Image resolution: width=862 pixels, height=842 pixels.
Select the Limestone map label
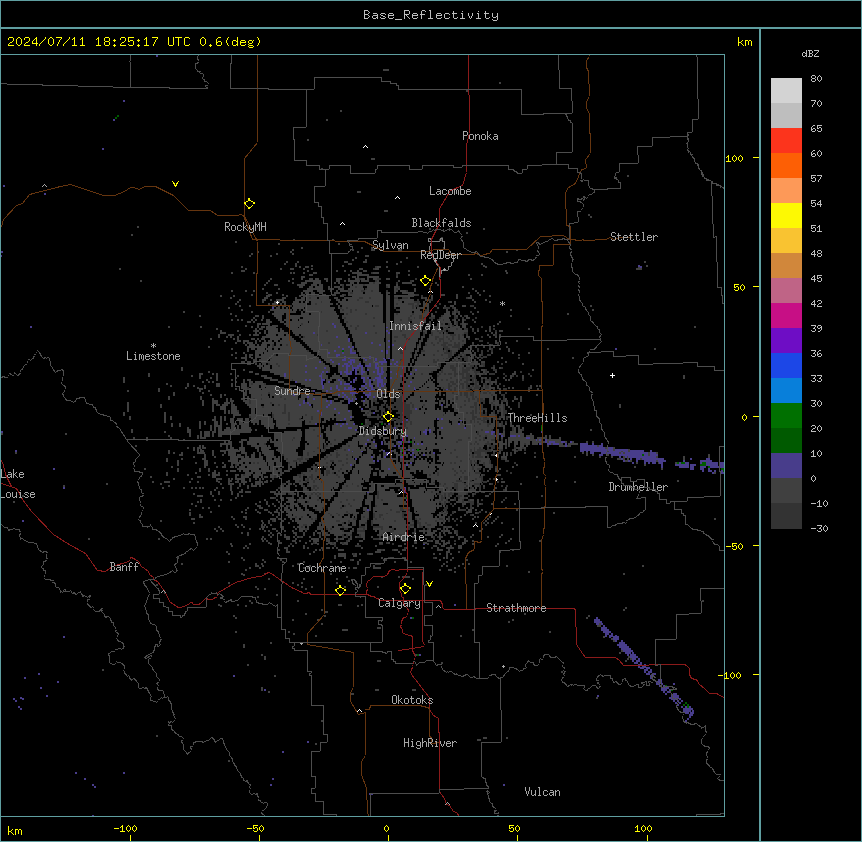click(153, 356)
